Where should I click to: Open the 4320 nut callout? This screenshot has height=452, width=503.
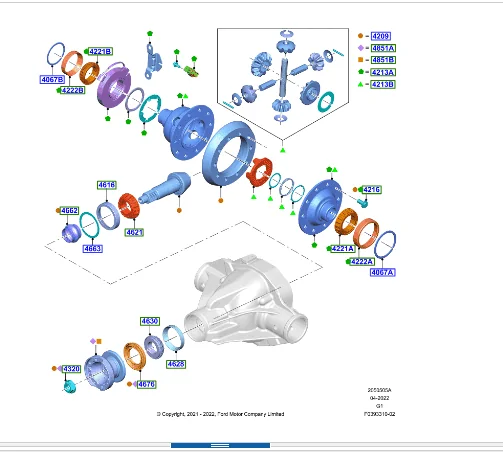point(71,369)
